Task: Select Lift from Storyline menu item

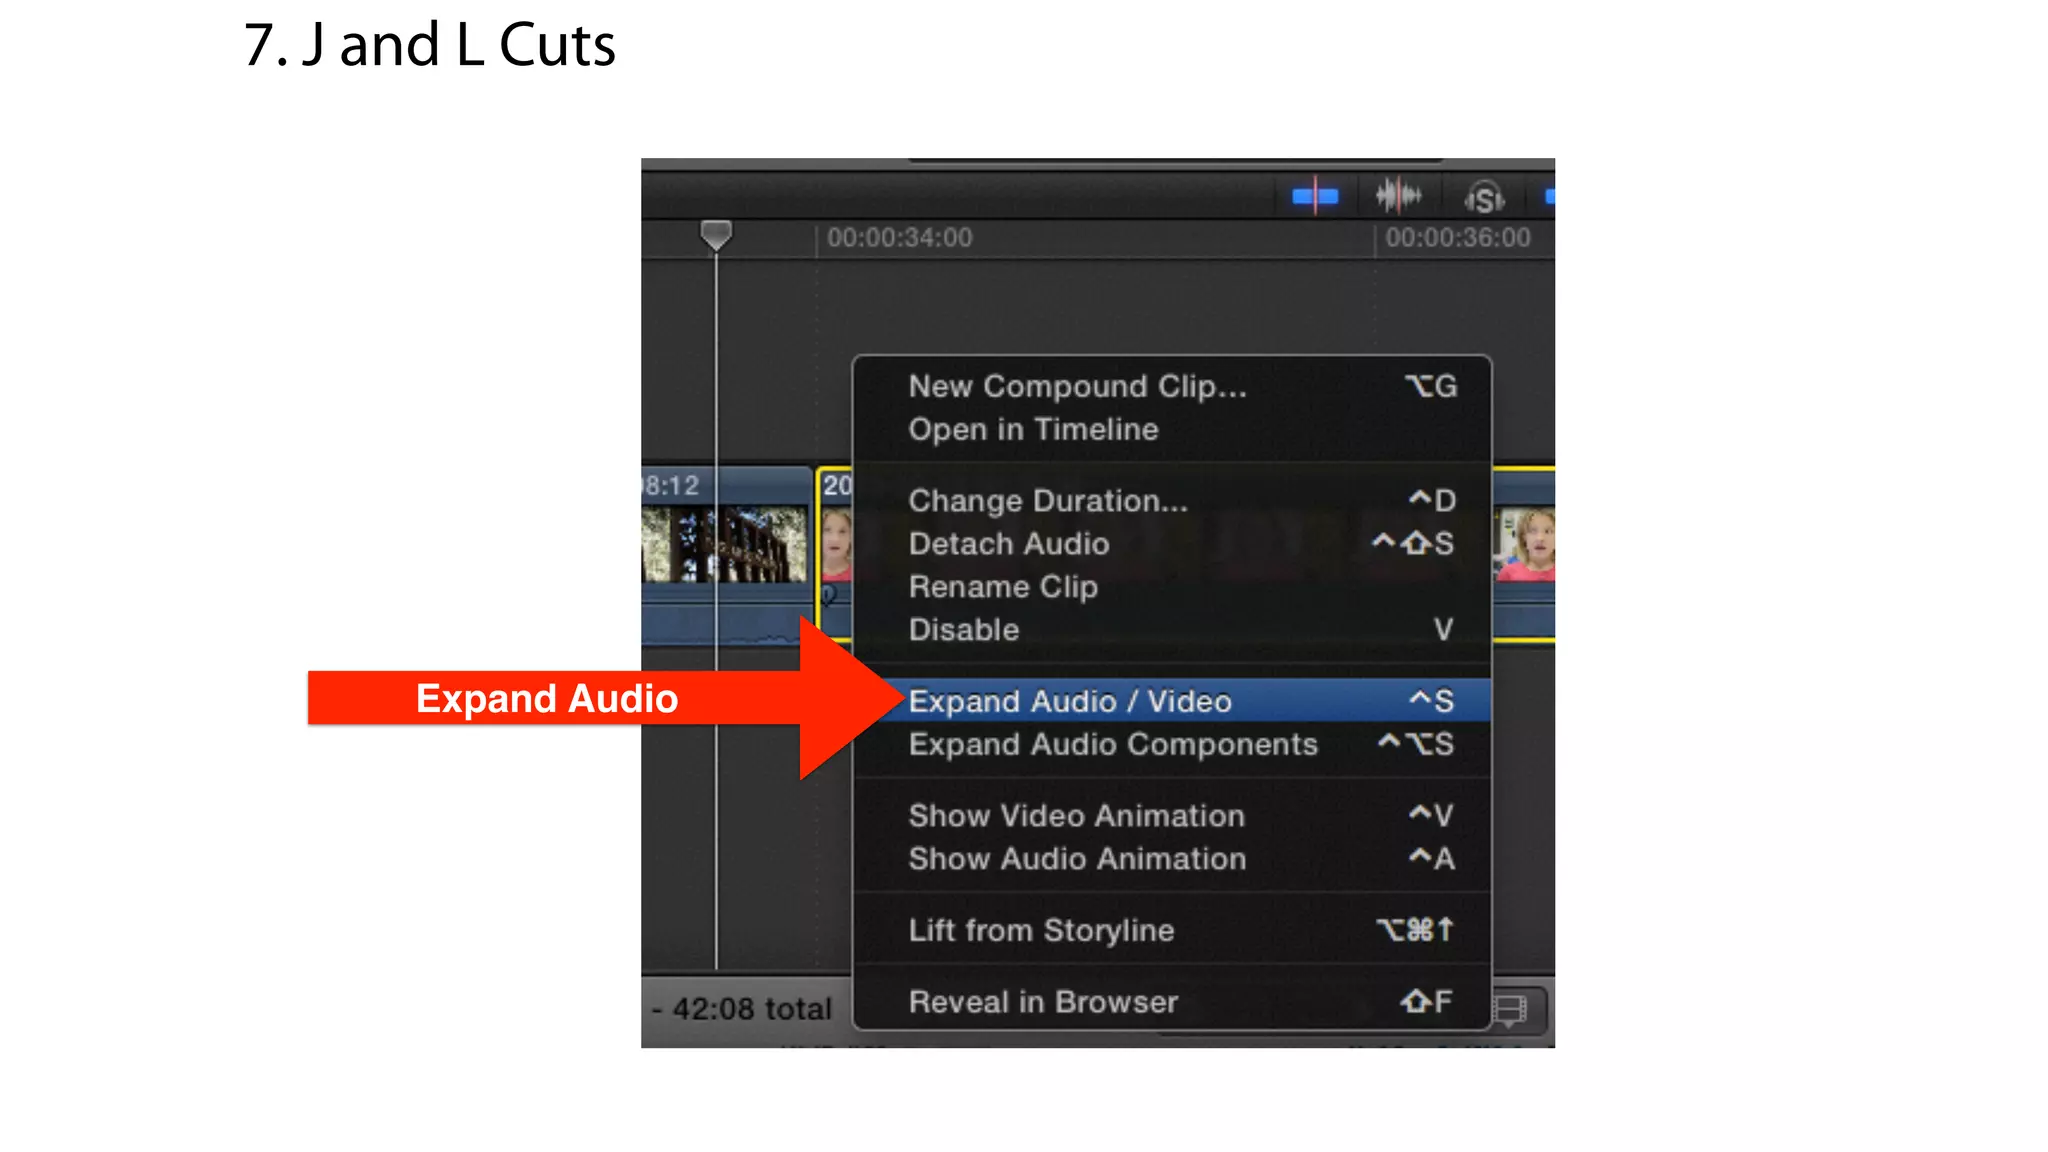Action: click(1172, 930)
